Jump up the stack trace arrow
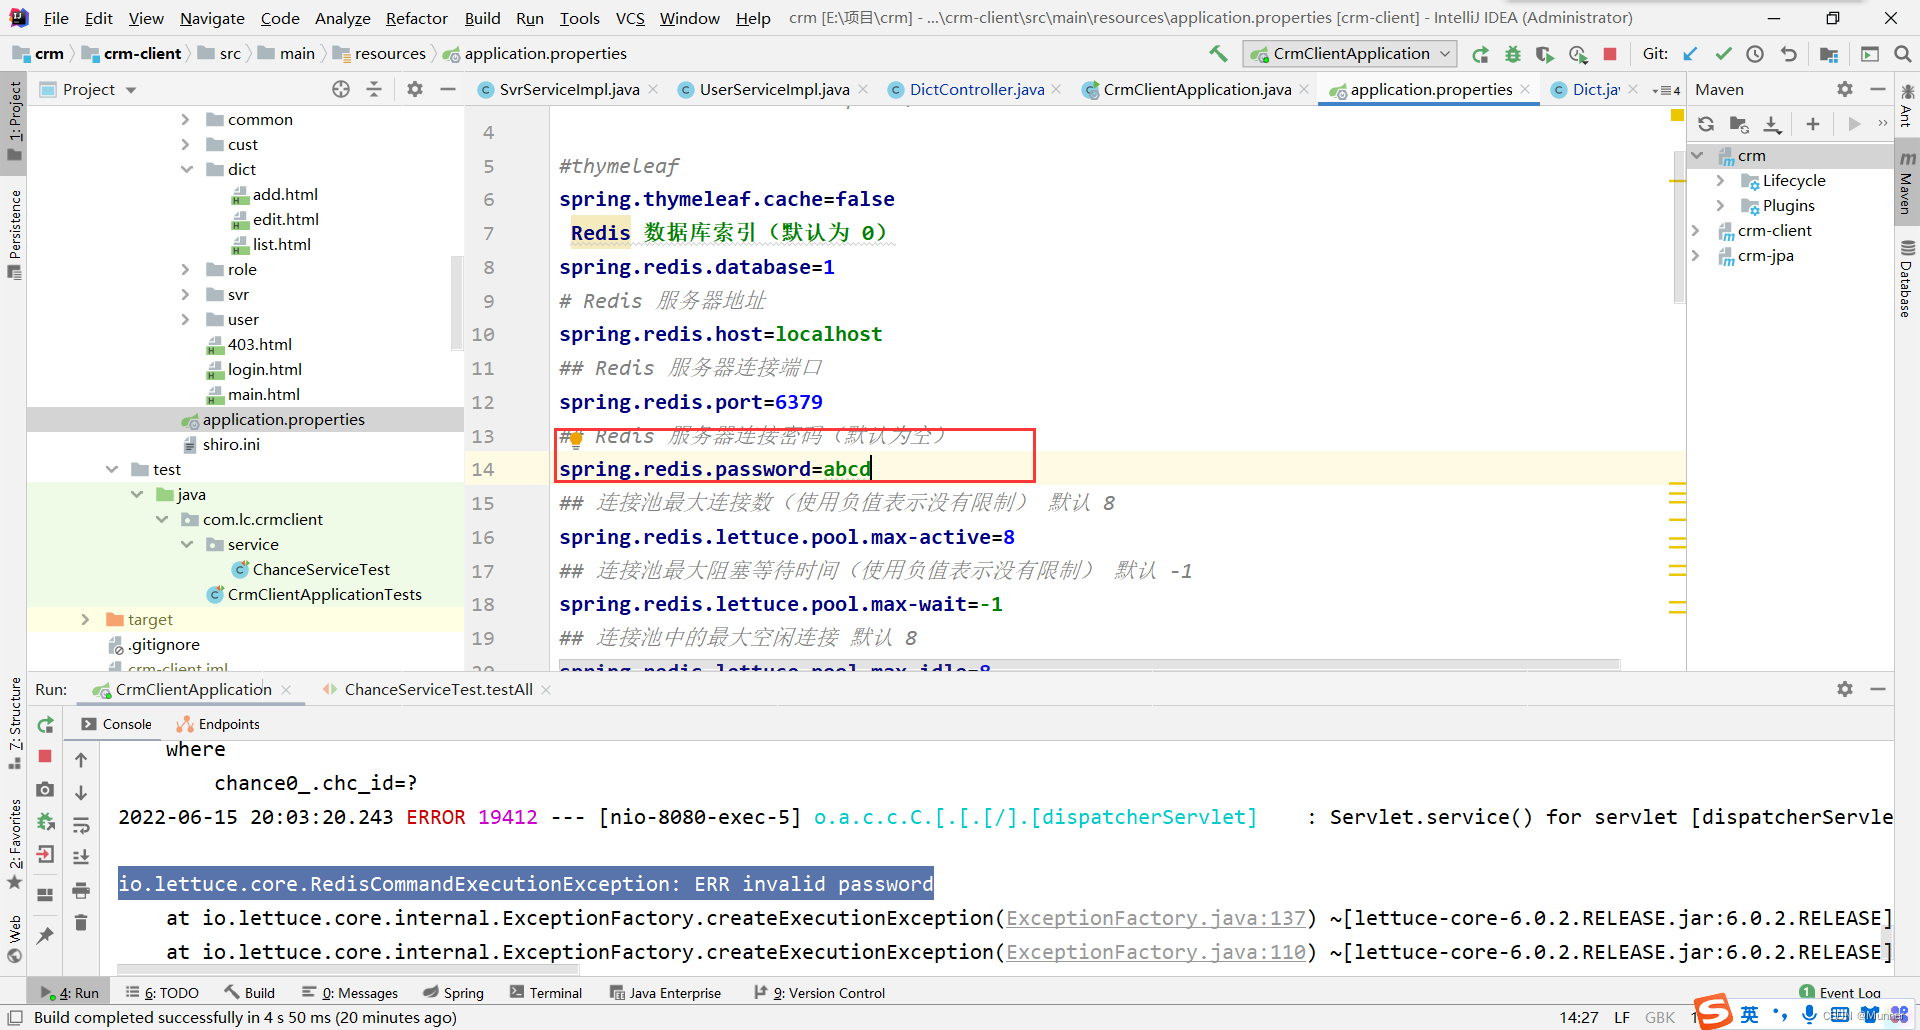Viewport: 1920px width, 1030px height. 81,760
